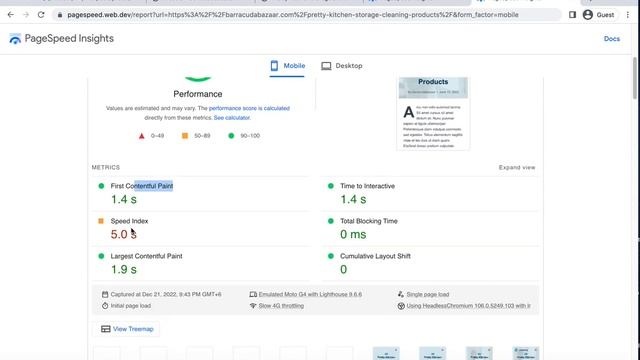Click green dot beside First Contentful Paint

pyautogui.click(x=101, y=186)
